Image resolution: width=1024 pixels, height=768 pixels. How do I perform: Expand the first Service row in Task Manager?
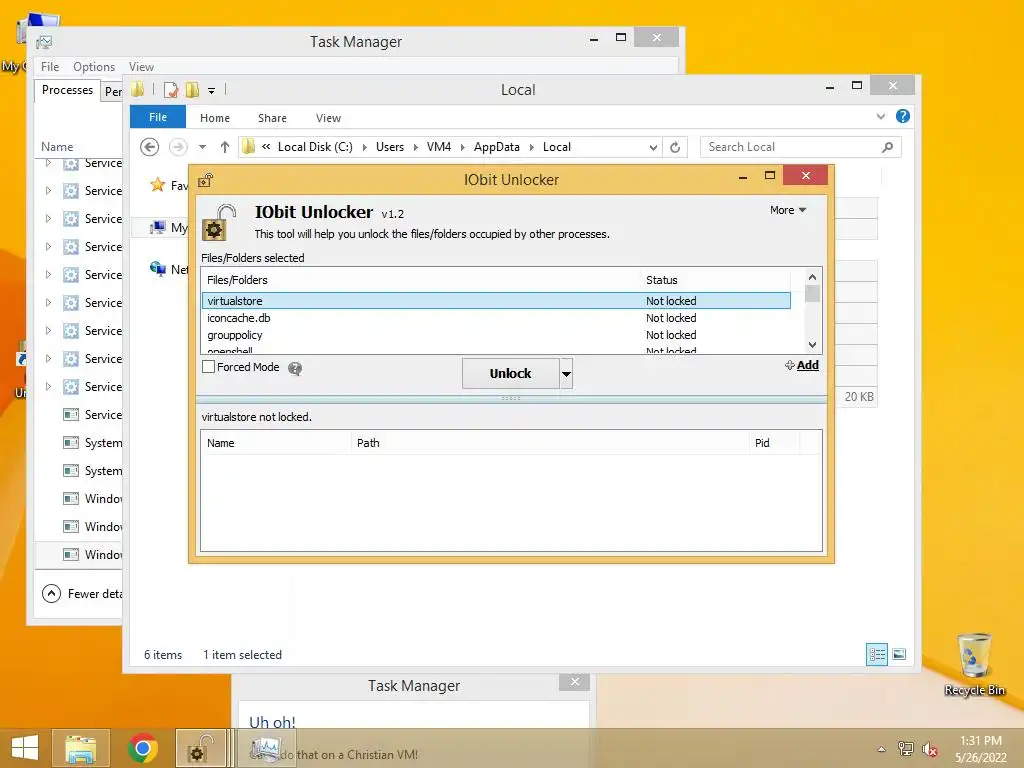click(x=48, y=163)
